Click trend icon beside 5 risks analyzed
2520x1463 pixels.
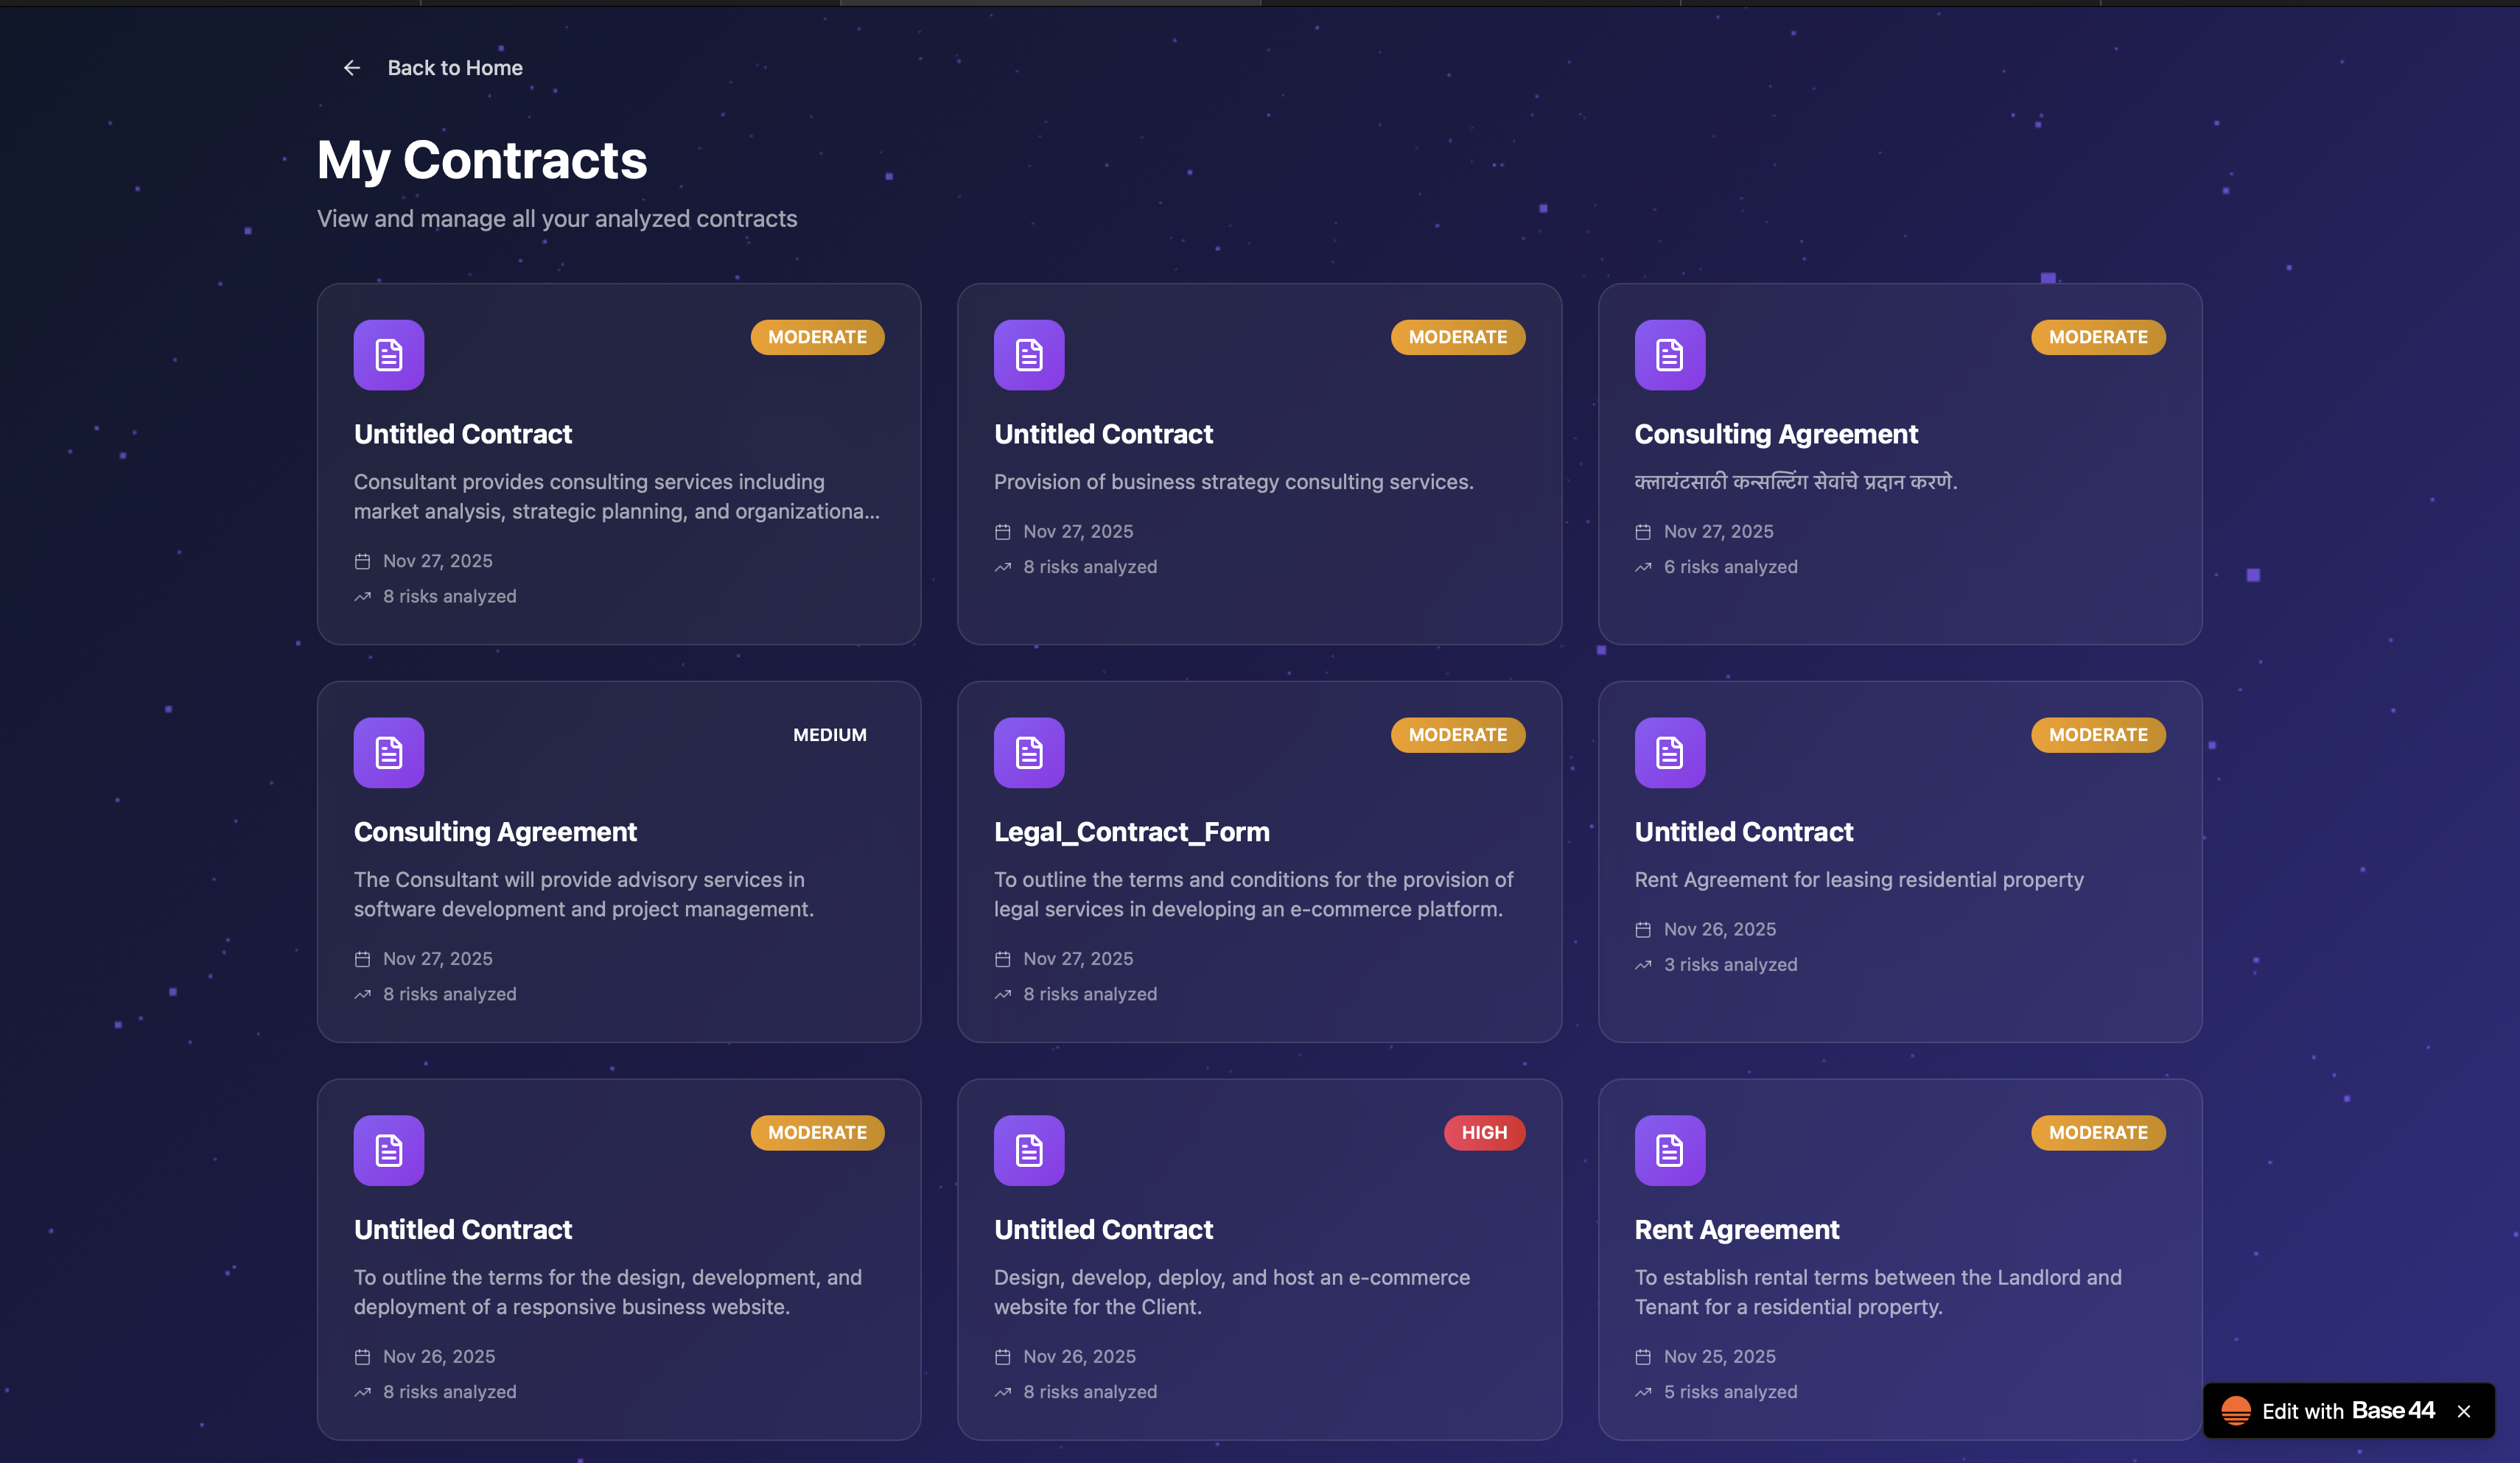[1643, 1392]
